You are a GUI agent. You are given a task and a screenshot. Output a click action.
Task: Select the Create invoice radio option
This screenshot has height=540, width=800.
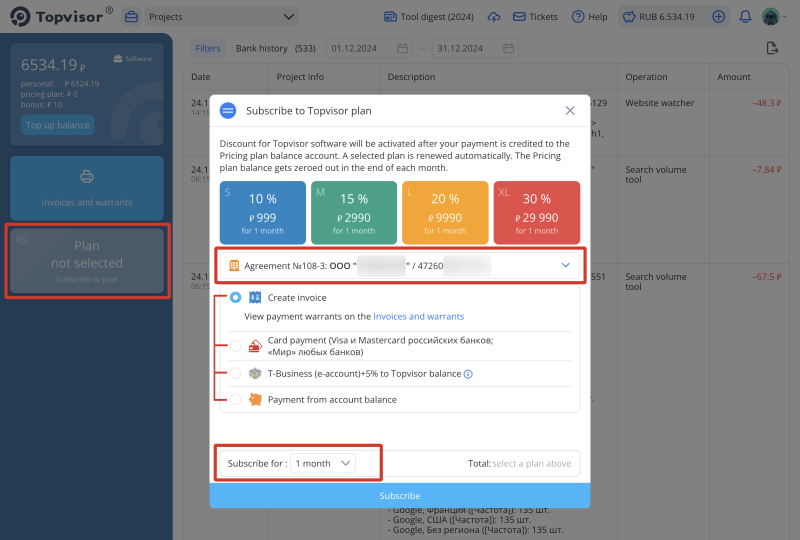[235, 298]
